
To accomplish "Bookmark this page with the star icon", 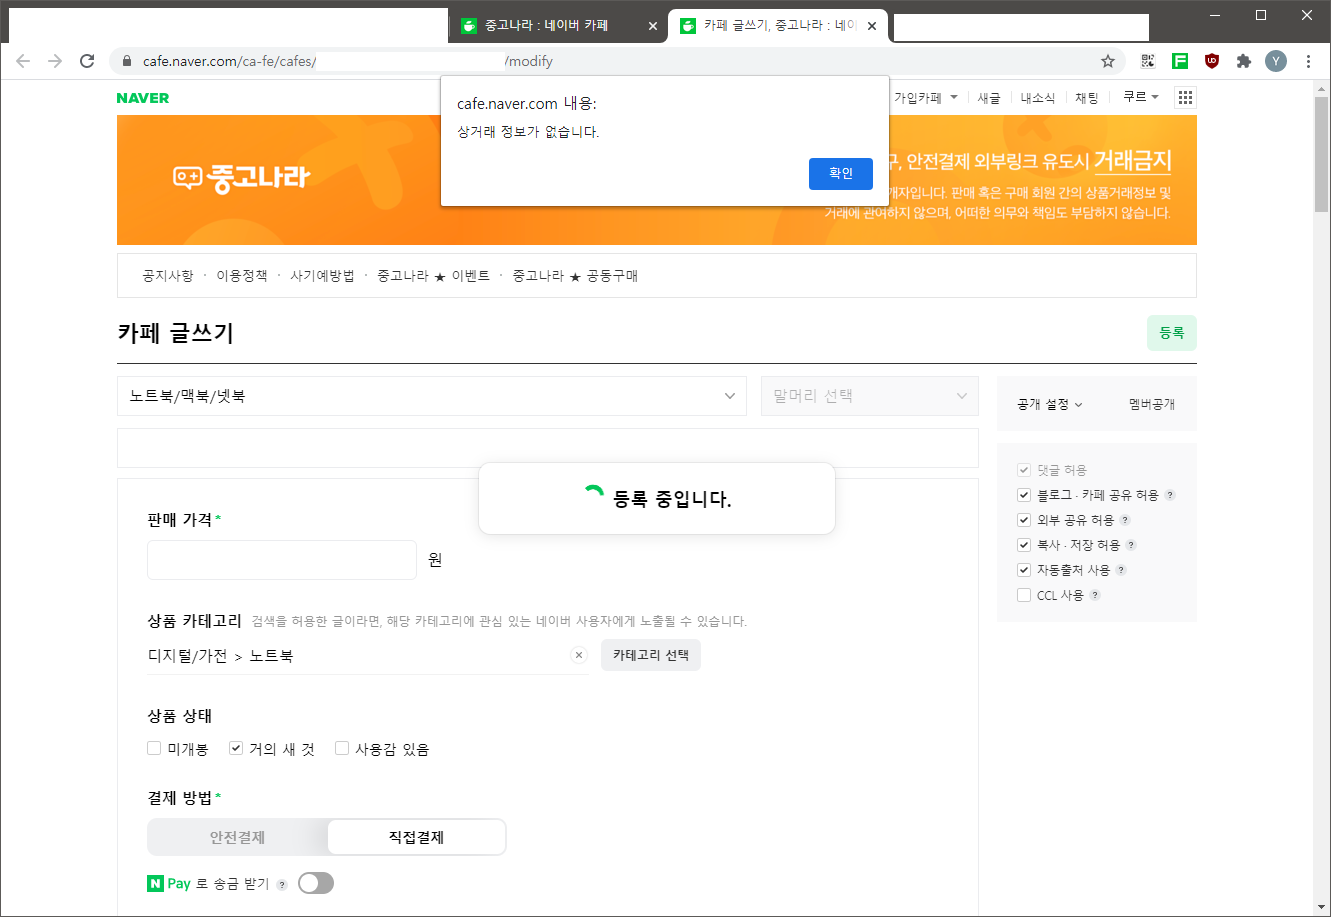I will [1108, 61].
